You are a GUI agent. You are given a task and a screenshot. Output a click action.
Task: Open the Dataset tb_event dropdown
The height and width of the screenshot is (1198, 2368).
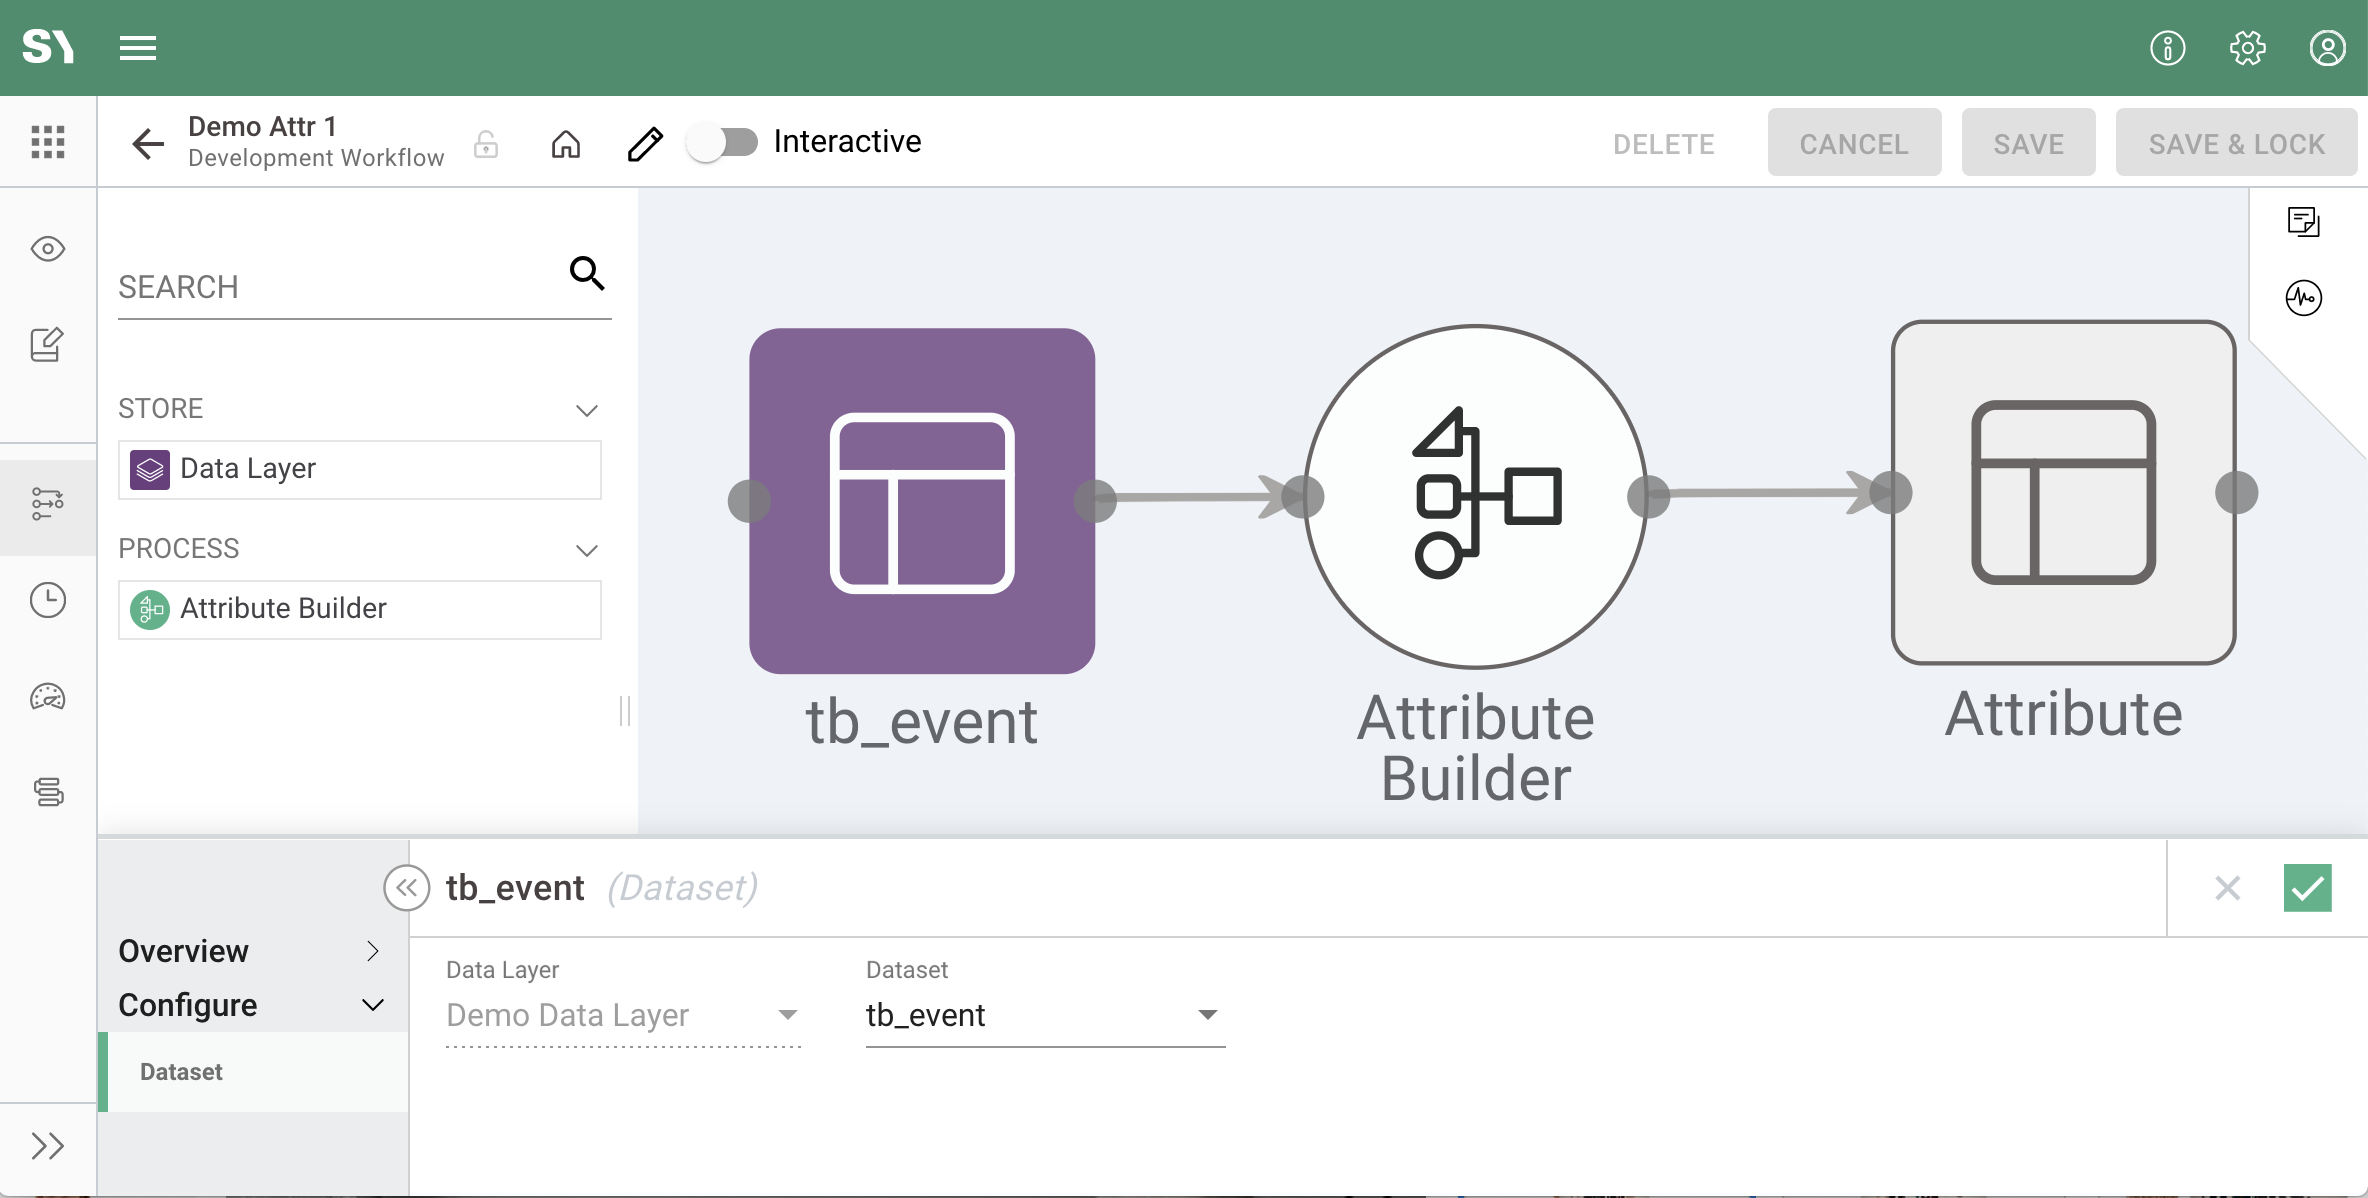(1045, 1015)
